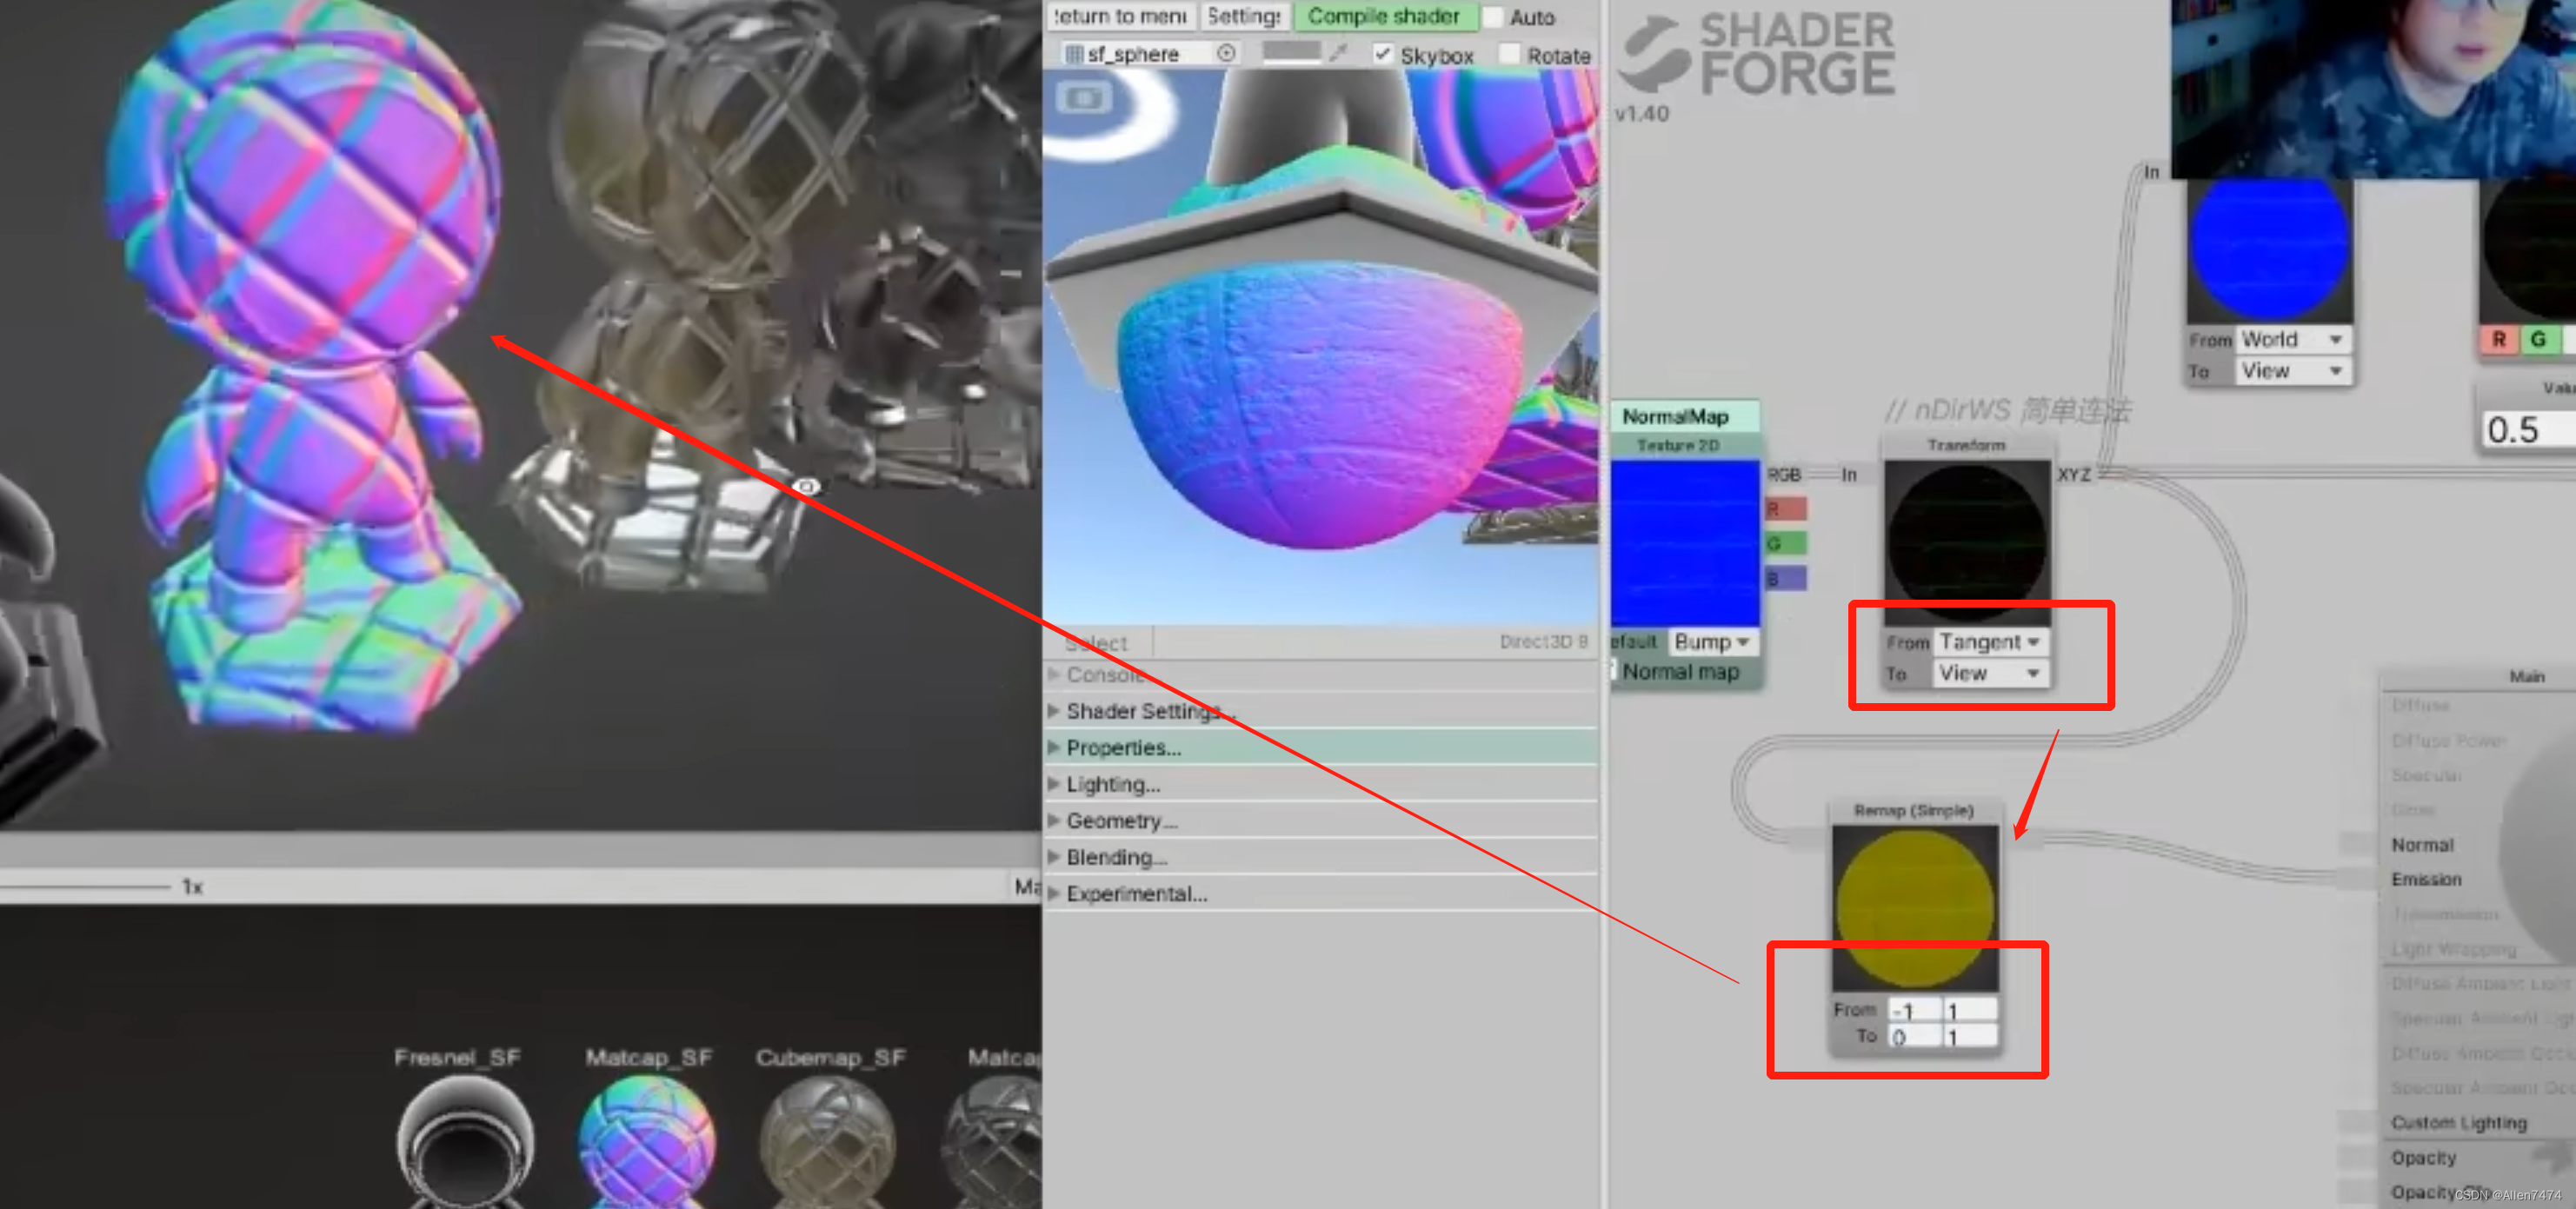
Task: Expand the Properties section
Action: click(1122, 748)
